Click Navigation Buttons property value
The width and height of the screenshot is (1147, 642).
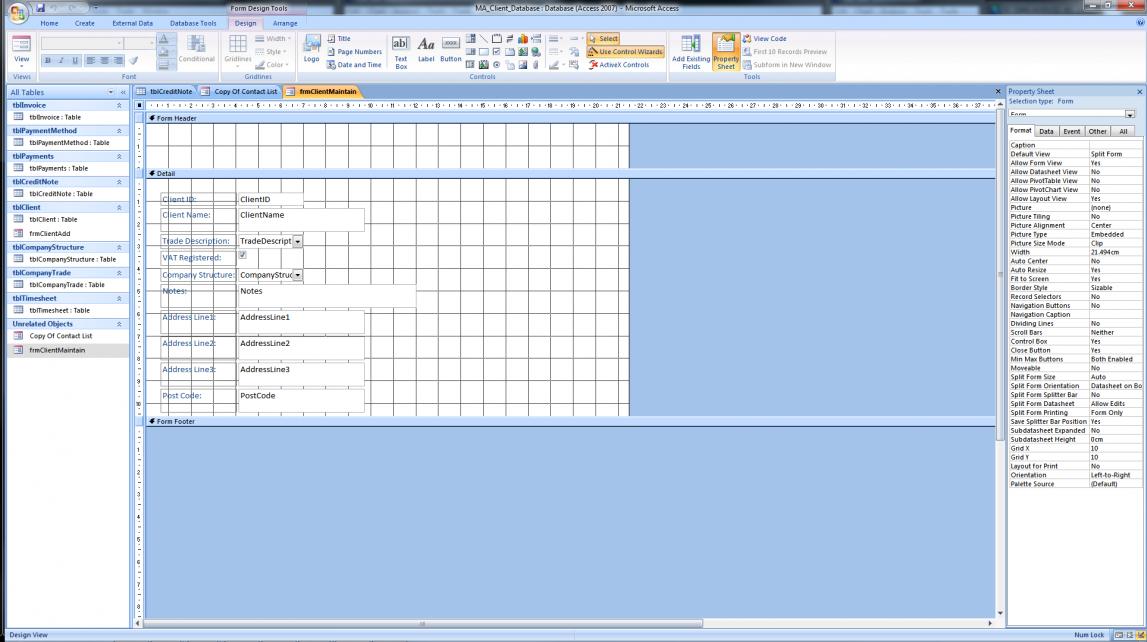1115,306
